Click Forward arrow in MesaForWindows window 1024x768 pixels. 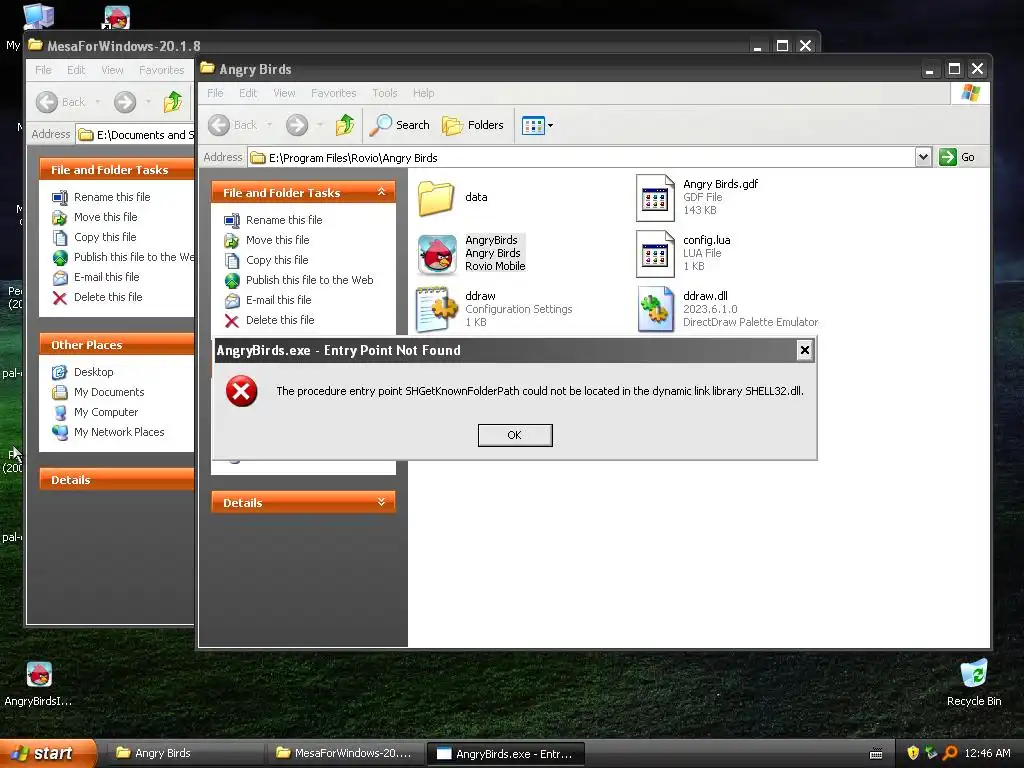125,102
